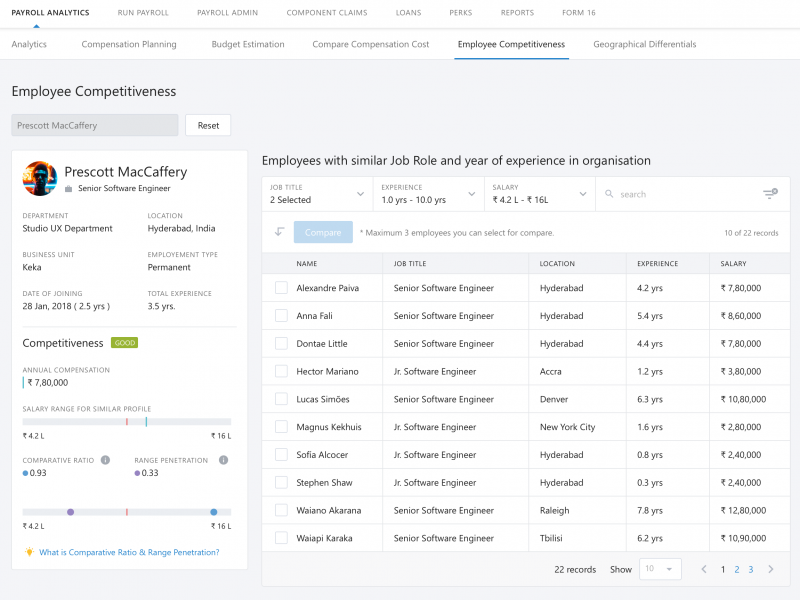Click the Prescott MacCaffery employee search field
The height and width of the screenshot is (600, 800).
95,125
